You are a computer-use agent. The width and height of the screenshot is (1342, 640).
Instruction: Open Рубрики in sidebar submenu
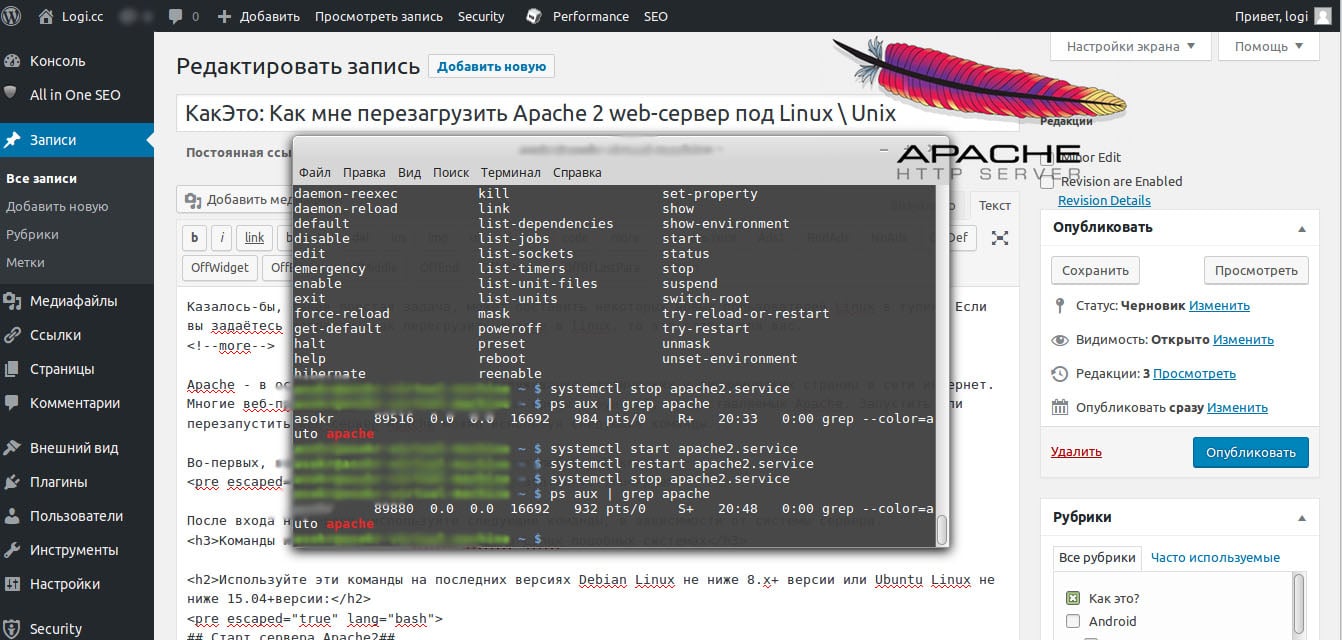point(32,234)
